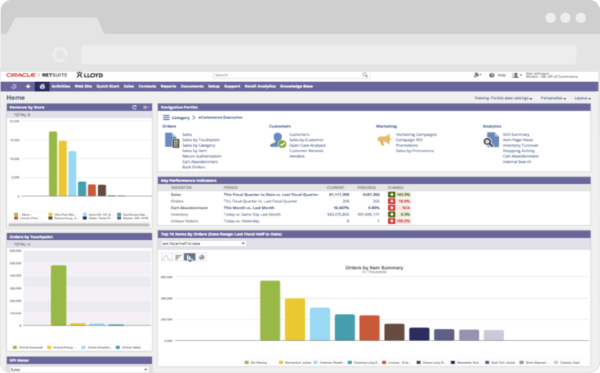The height and width of the screenshot is (373, 600).
Task: Open the Personalize dropdown
Action: point(553,98)
